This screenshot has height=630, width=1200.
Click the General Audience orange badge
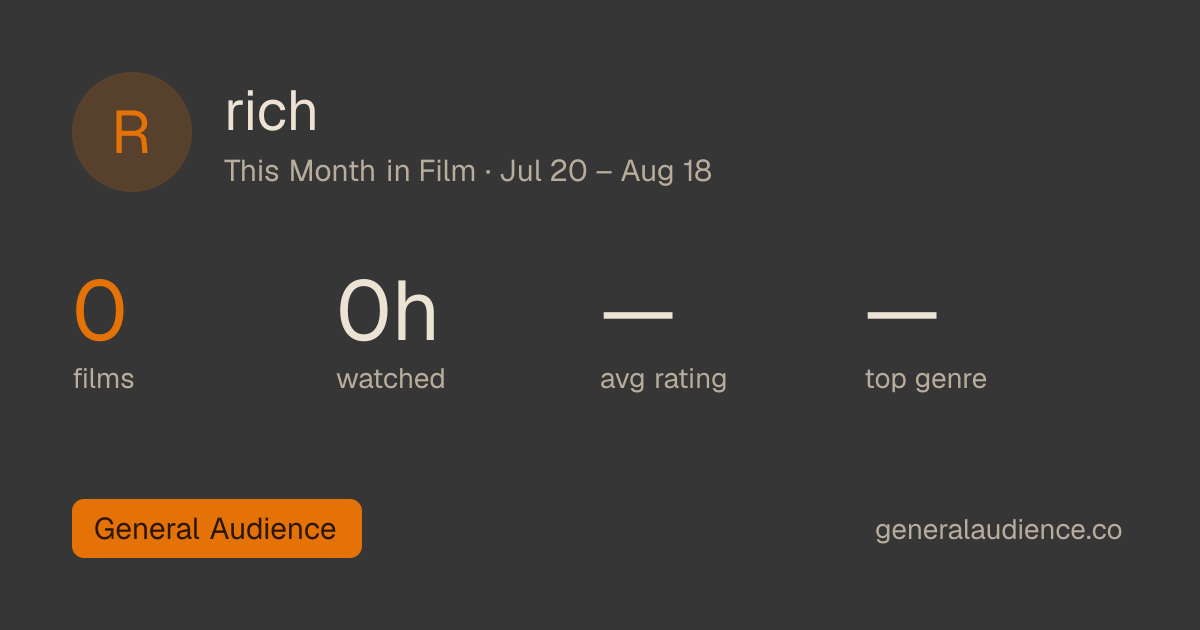pyautogui.click(x=217, y=528)
